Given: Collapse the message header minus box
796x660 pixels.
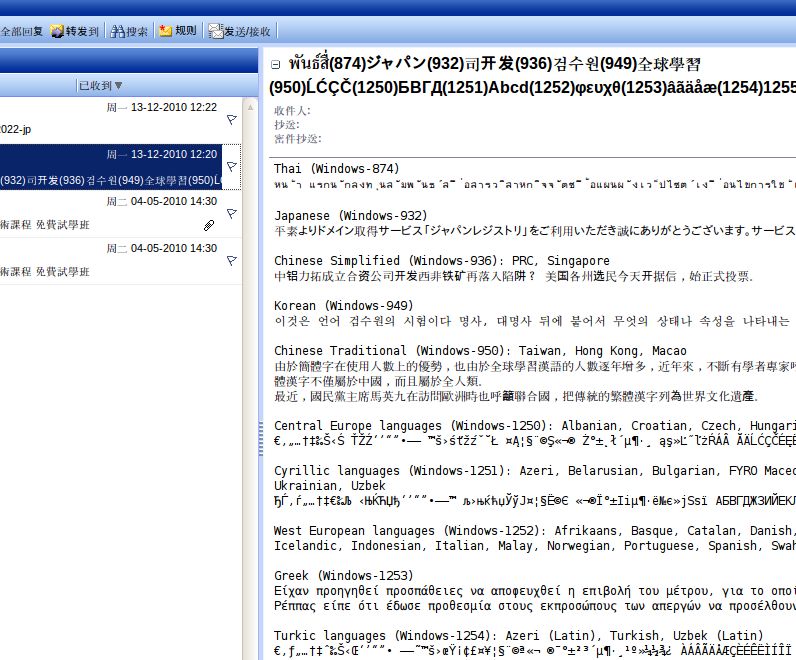Looking at the screenshot, I should (x=275, y=64).
